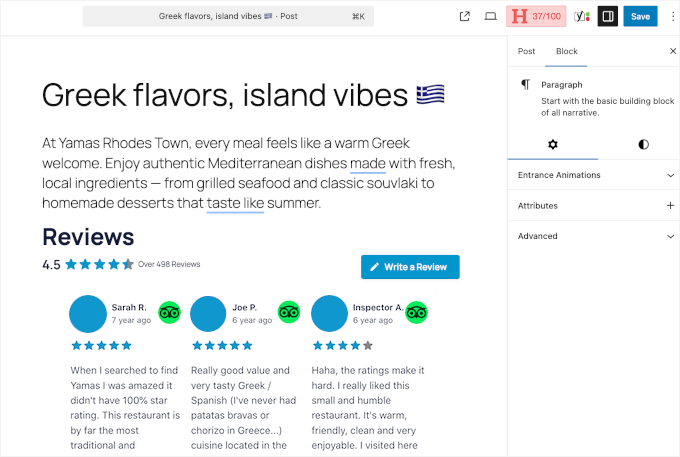This screenshot has height=457, width=680.
Task: Toggle the Settings sidebar panel
Action: (608, 16)
